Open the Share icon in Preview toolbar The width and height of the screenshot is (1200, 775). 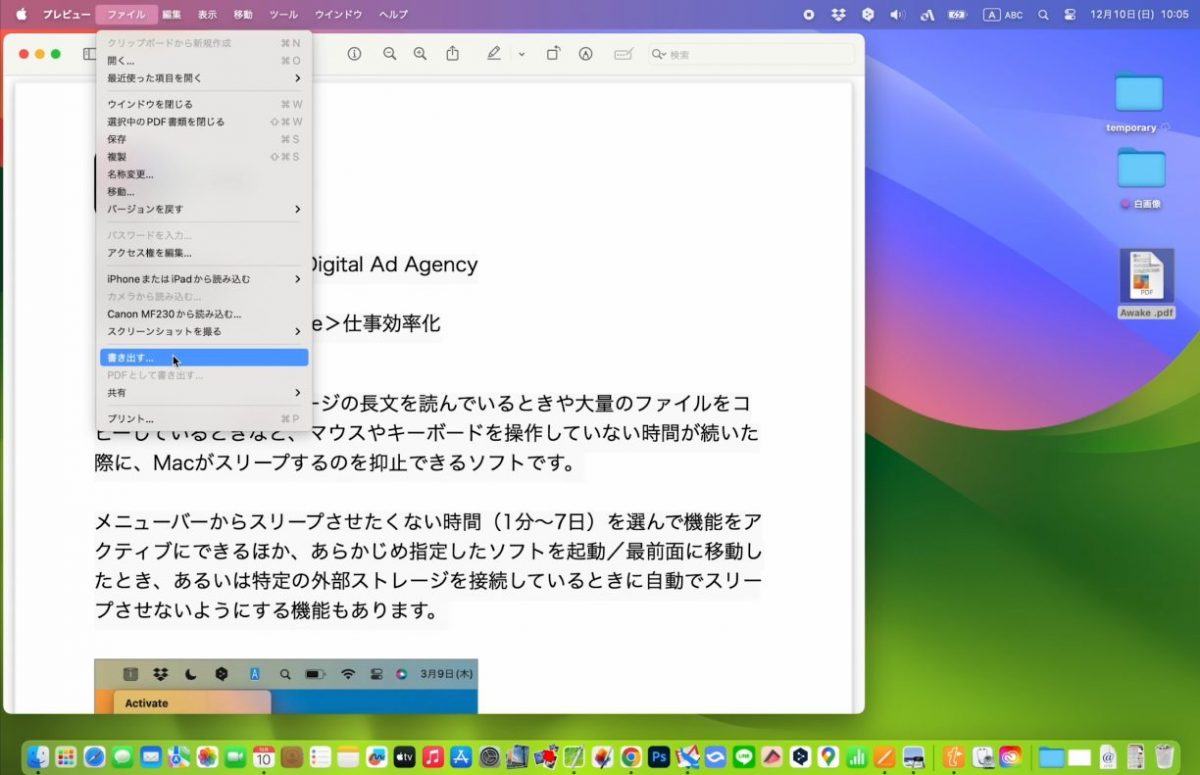click(453, 54)
